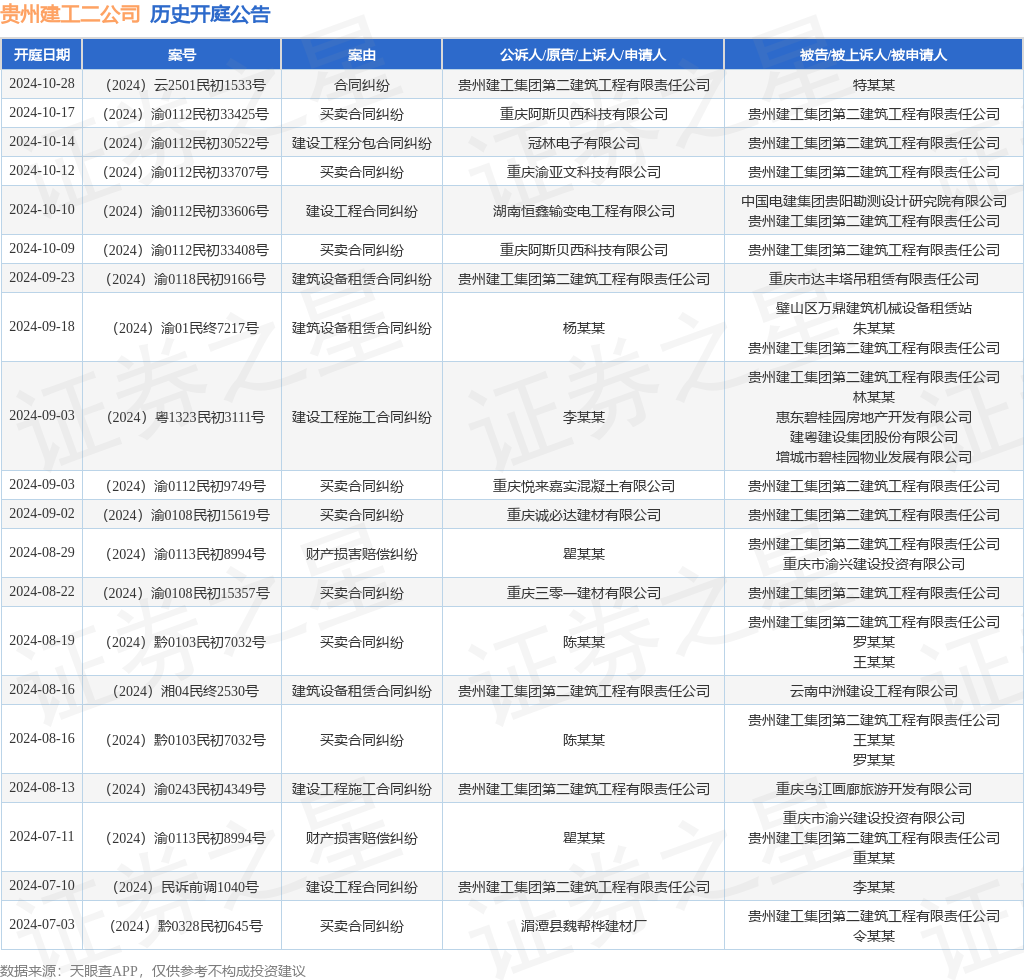Select case number 渝0118民初9166号
This screenshot has width=1024, height=980.
pos(185,279)
